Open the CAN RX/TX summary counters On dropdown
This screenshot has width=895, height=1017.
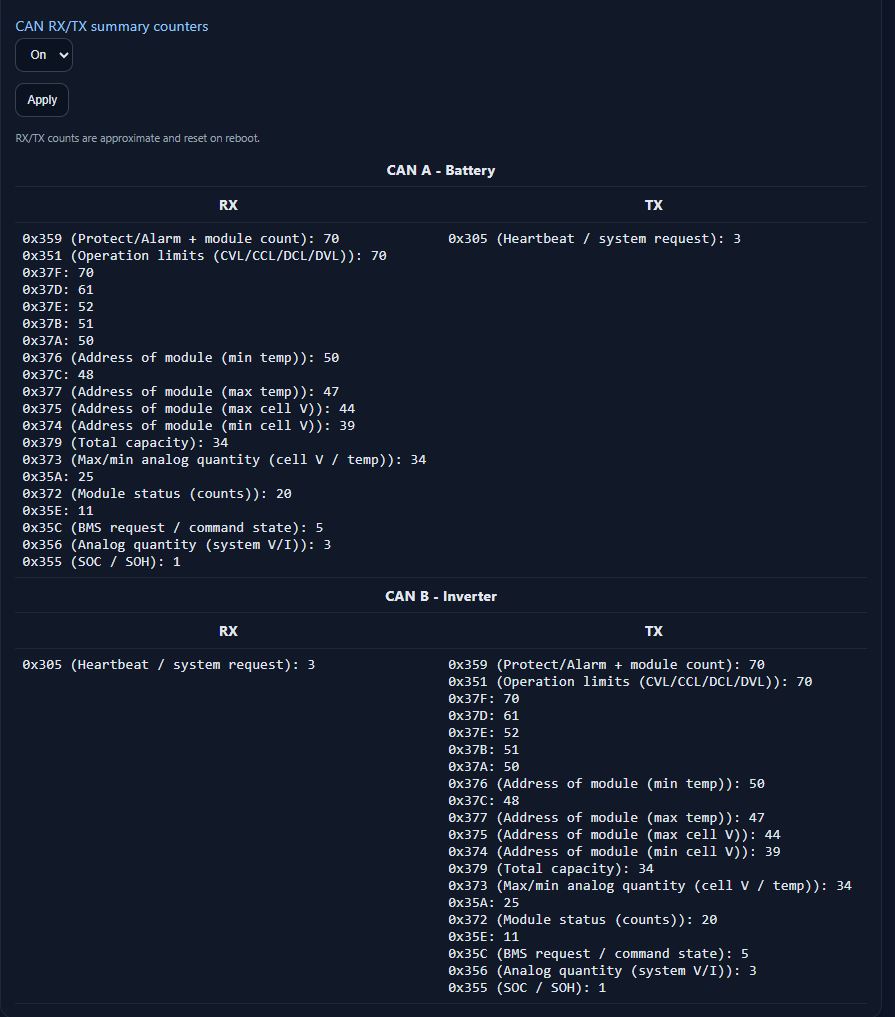44,55
